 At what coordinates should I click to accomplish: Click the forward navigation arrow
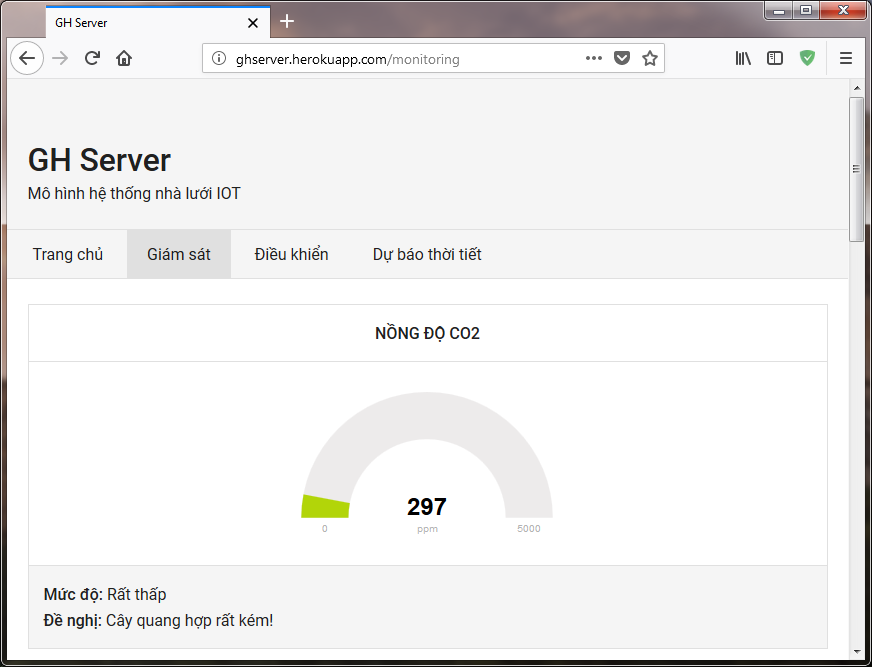(x=60, y=58)
